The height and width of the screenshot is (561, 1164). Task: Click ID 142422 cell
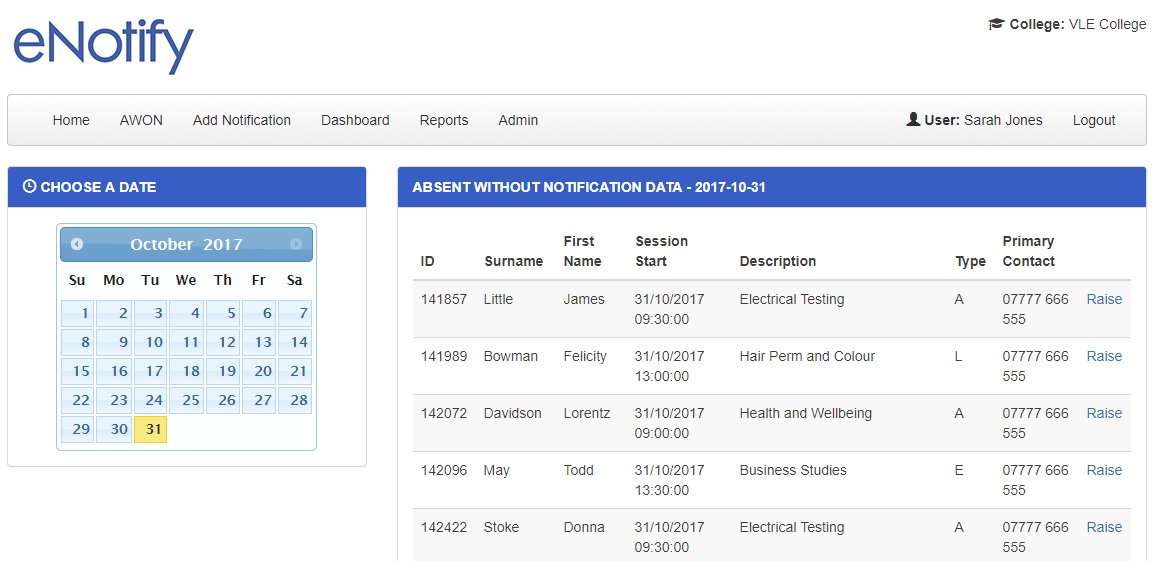click(x=444, y=527)
